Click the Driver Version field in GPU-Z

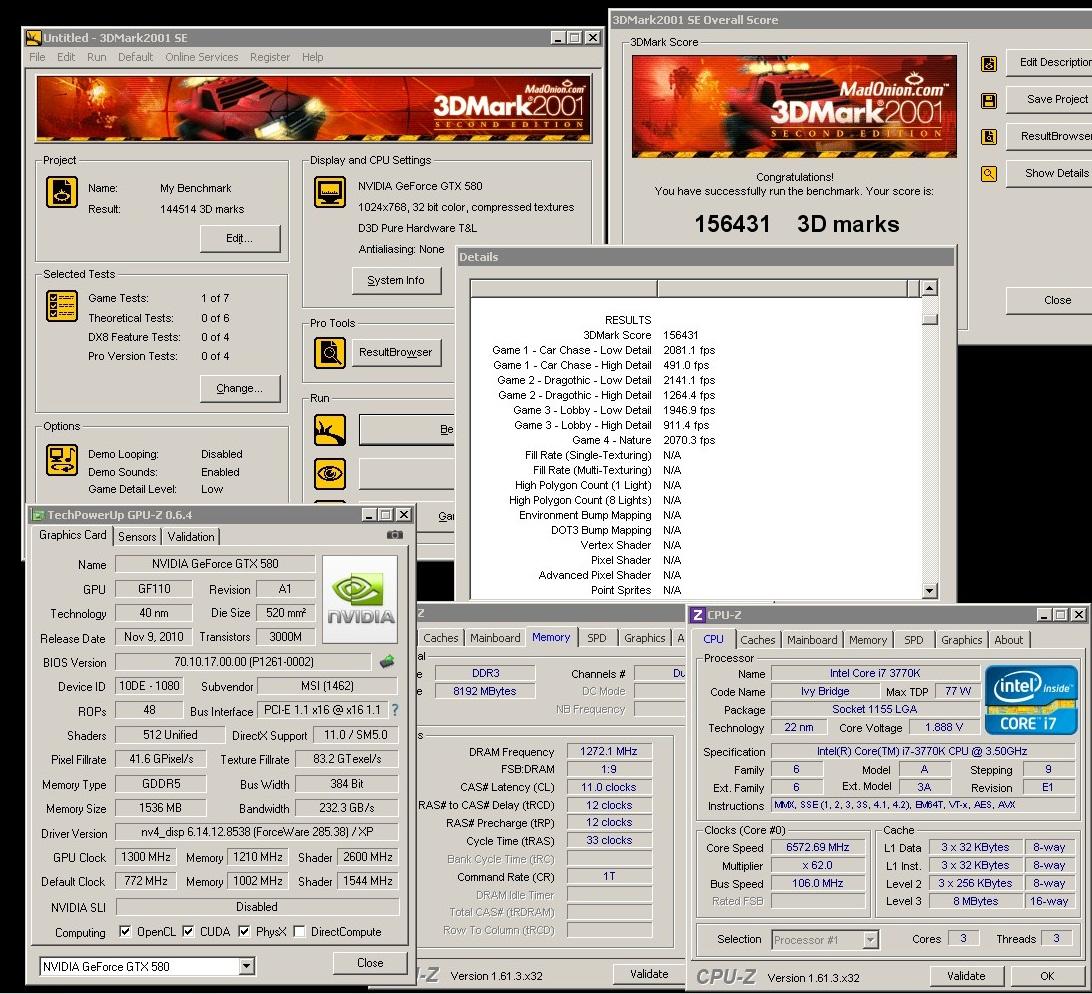pos(257,832)
